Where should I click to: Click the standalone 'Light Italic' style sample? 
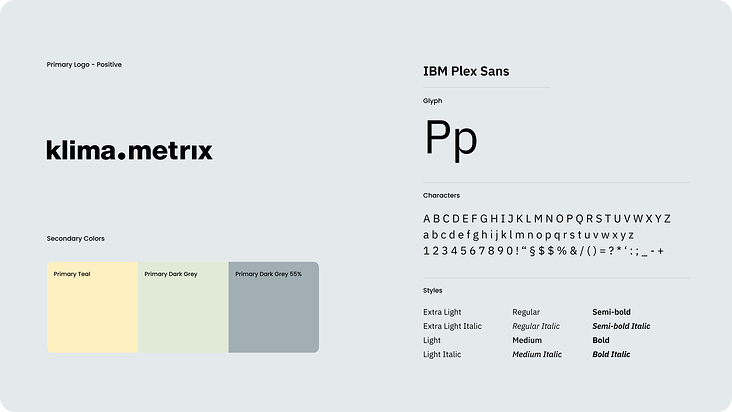pos(442,354)
